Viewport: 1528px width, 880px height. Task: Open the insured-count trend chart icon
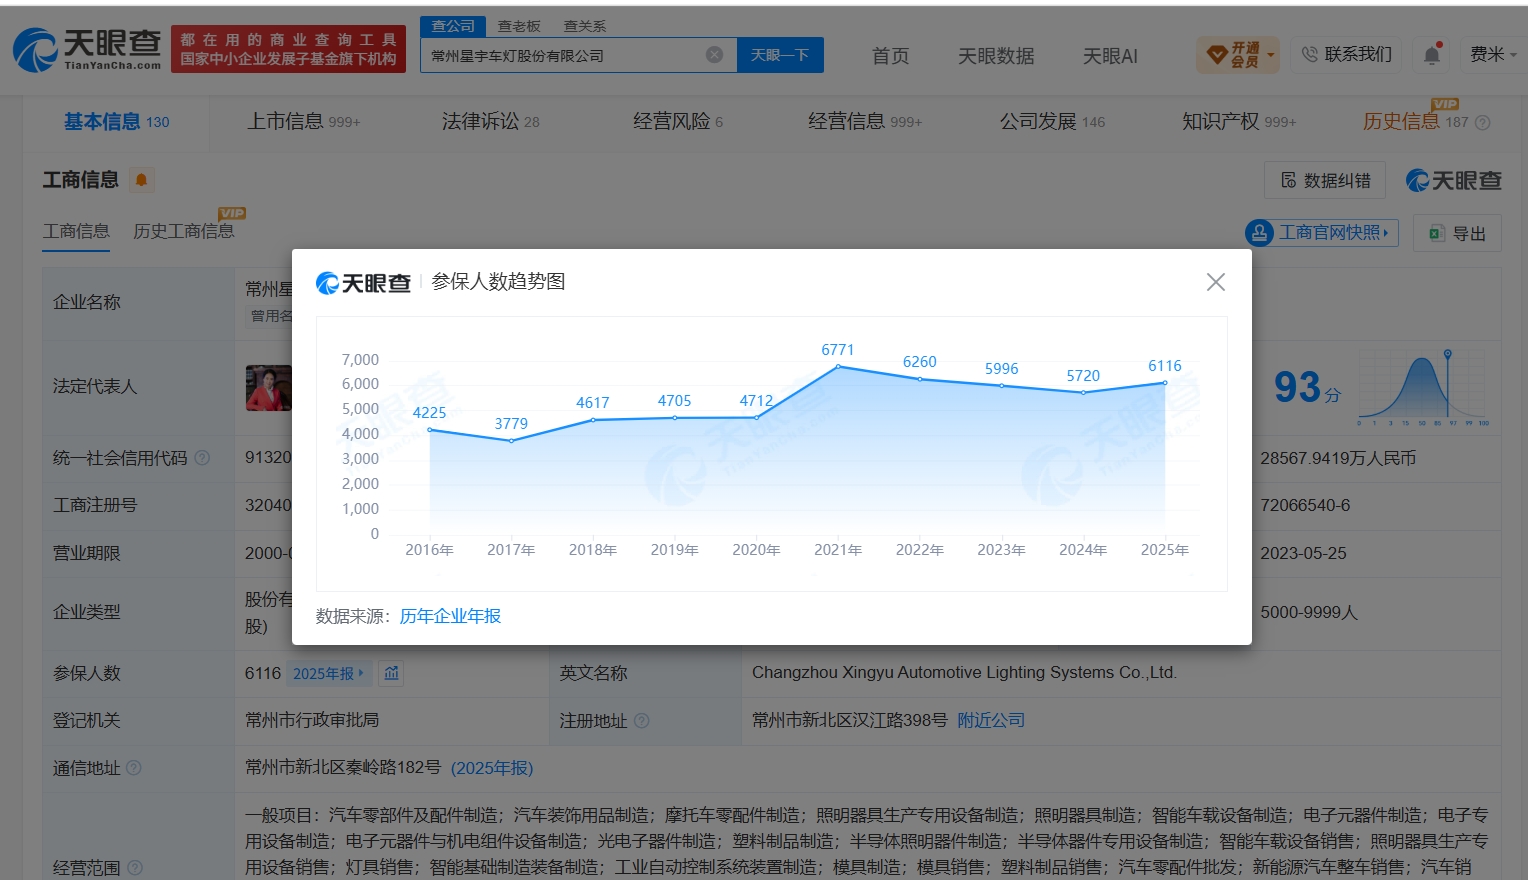click(392, 673)
